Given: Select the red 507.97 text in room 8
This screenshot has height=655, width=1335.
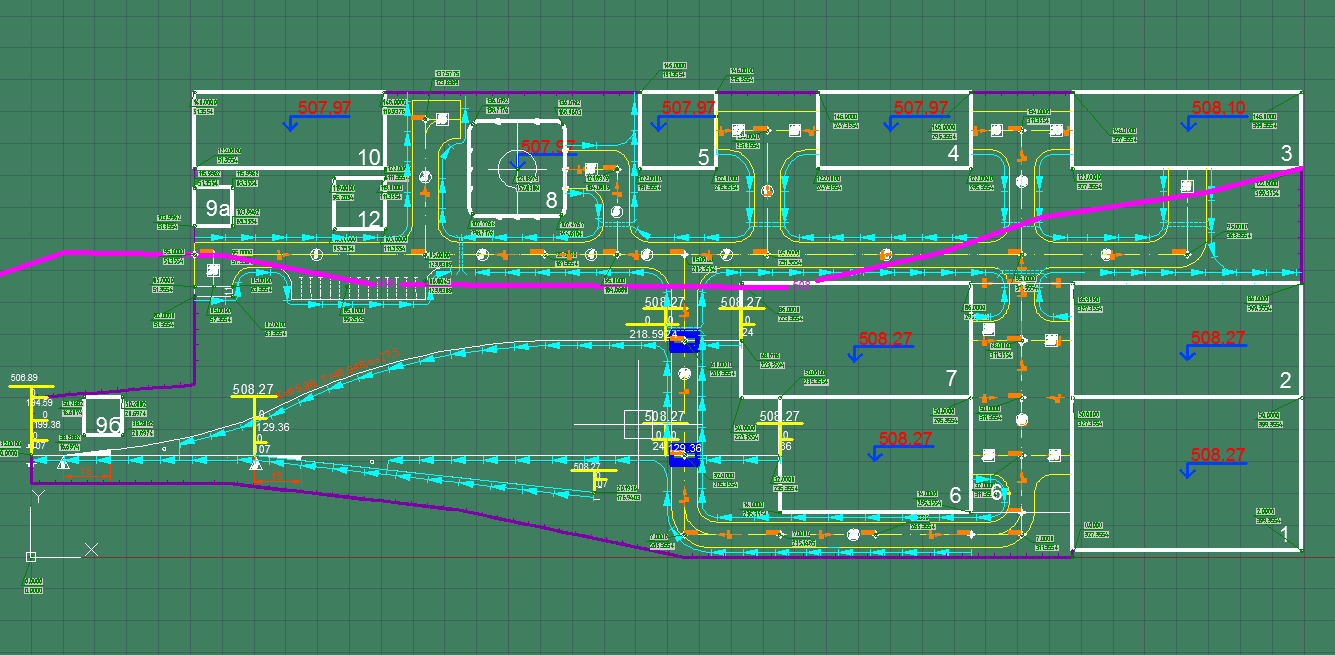Looking at the screenshot, I should point(548,146).
